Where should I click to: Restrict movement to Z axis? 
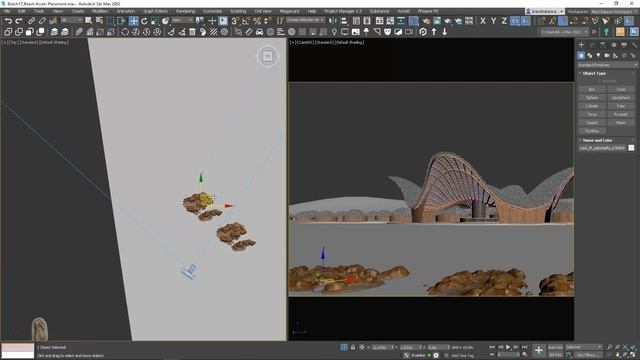pos(504,21)
